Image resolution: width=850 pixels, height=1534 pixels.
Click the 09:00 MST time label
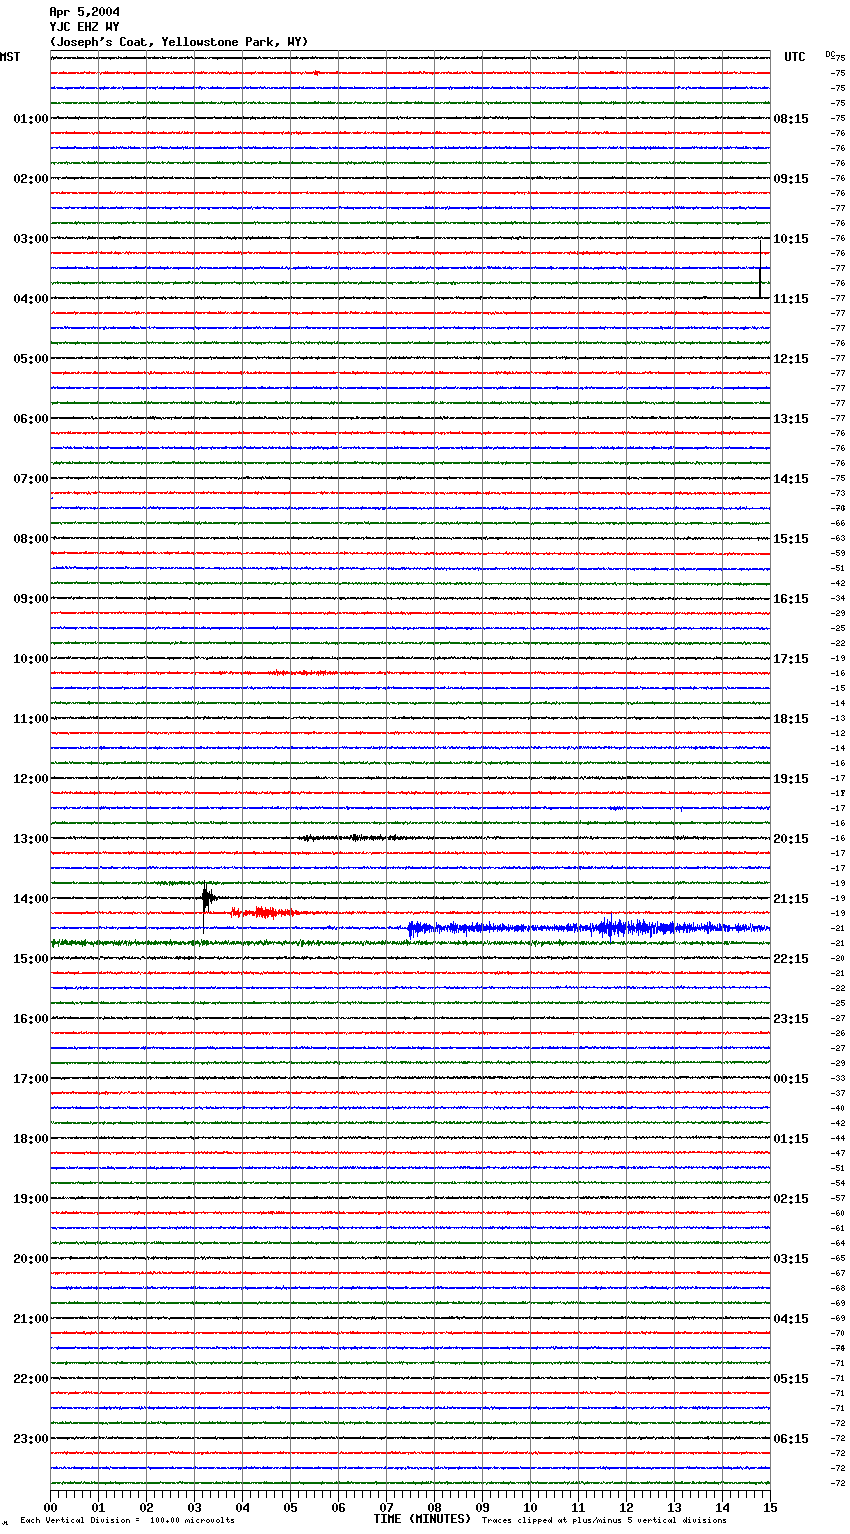[31, 599]
